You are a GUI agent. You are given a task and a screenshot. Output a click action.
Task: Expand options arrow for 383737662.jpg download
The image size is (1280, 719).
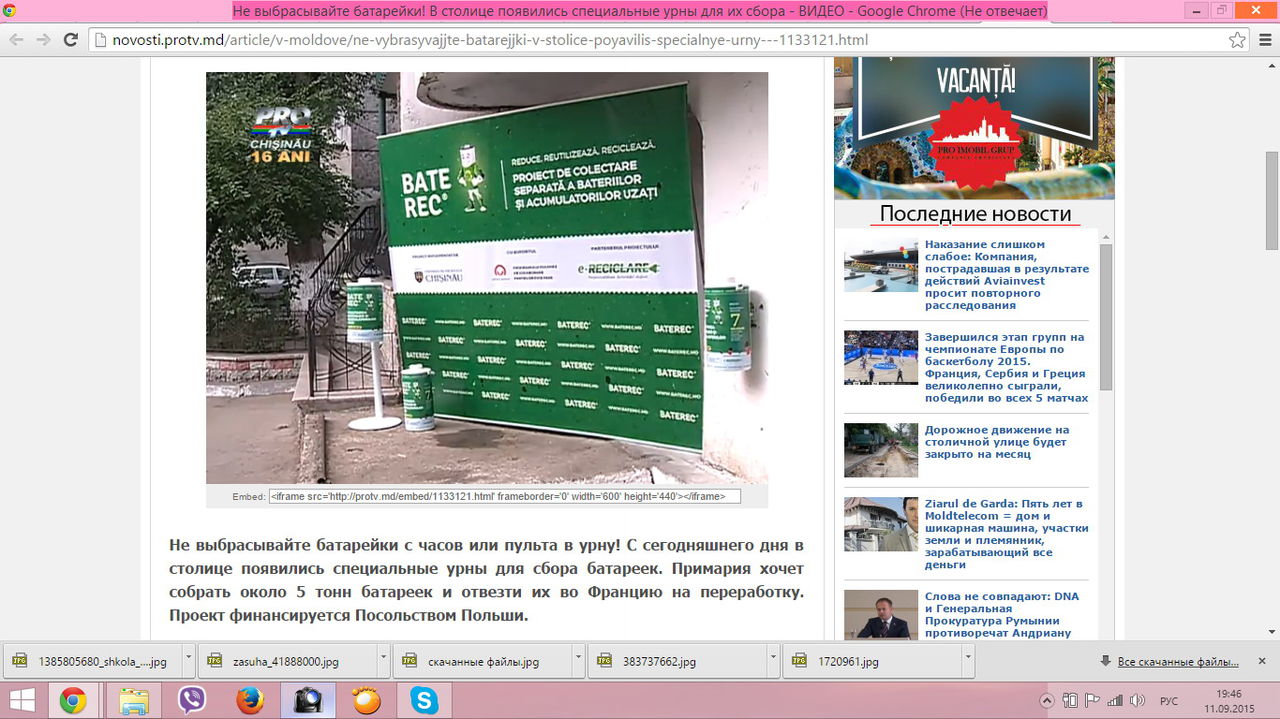pyautogui.click(x=774, y=661)
